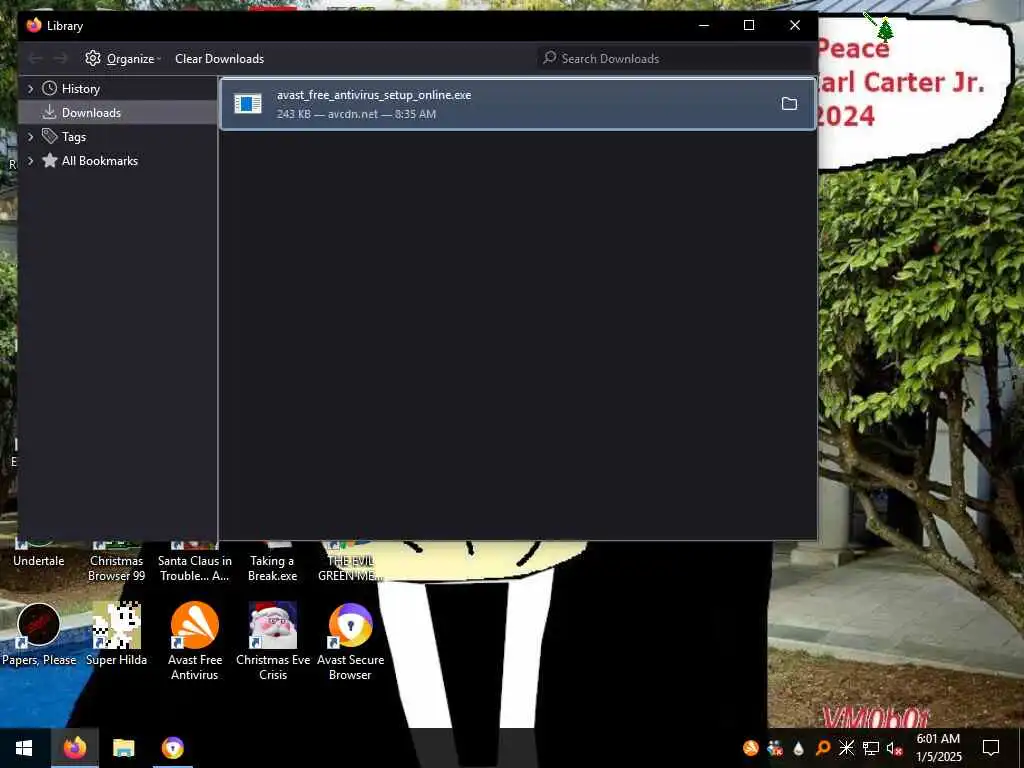This screenshot has width=1024, height=768.
Task: Open the taskbar clock showing 6:01 AM
Action: pyautogui.click(x=938, y=748)
